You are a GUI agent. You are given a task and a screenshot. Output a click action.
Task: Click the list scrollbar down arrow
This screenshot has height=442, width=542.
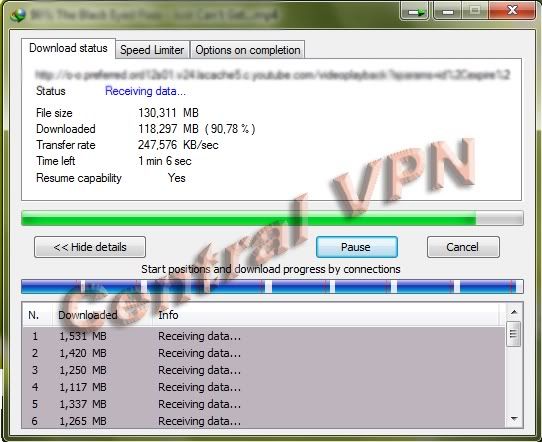tap(514, 419)
